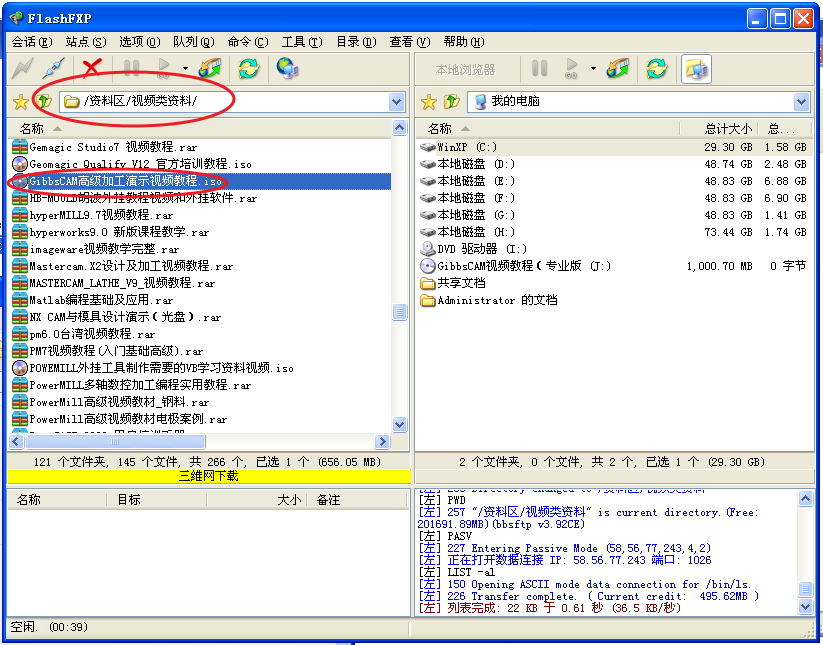This screenshot has height=645, width=823.
Task: Open Administrator 的文档 folder
Action: tap(489, 300)
